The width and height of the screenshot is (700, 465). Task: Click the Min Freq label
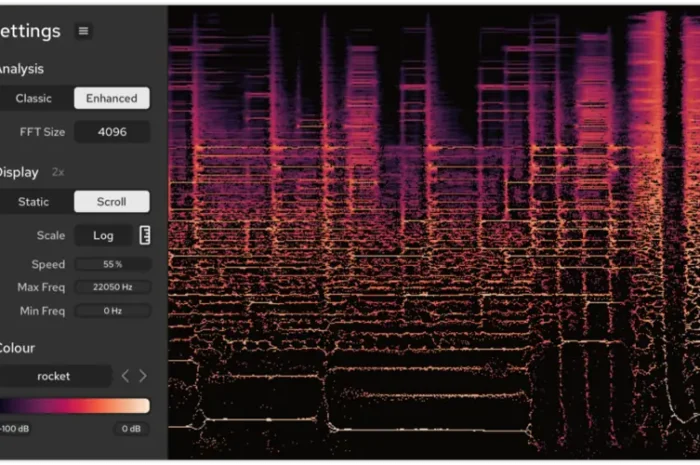click(x=42, y=311)
